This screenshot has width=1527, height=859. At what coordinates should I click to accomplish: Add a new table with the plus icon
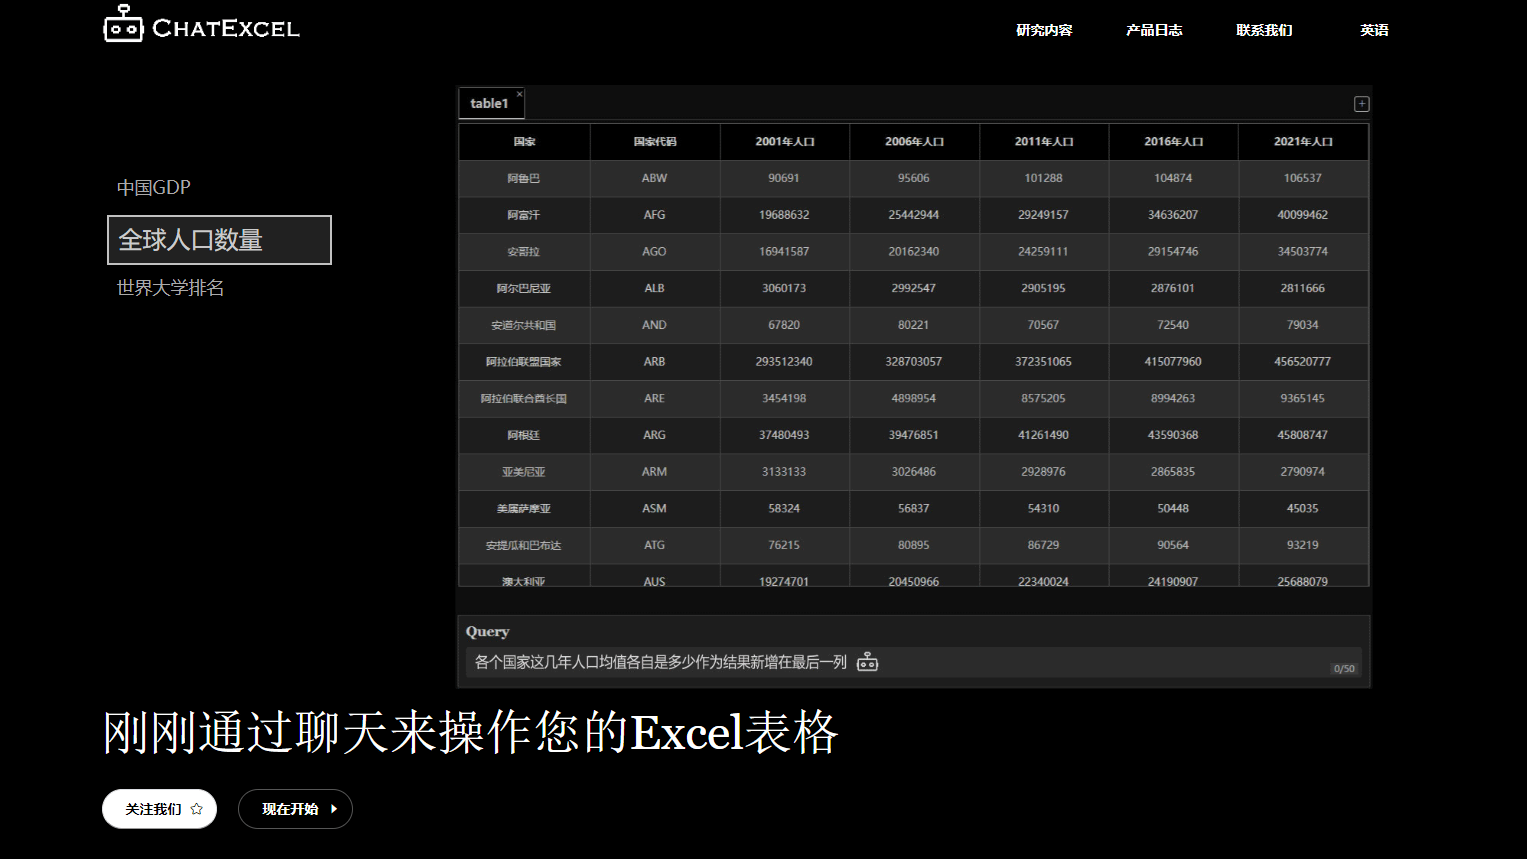(x=1361, y=103)
